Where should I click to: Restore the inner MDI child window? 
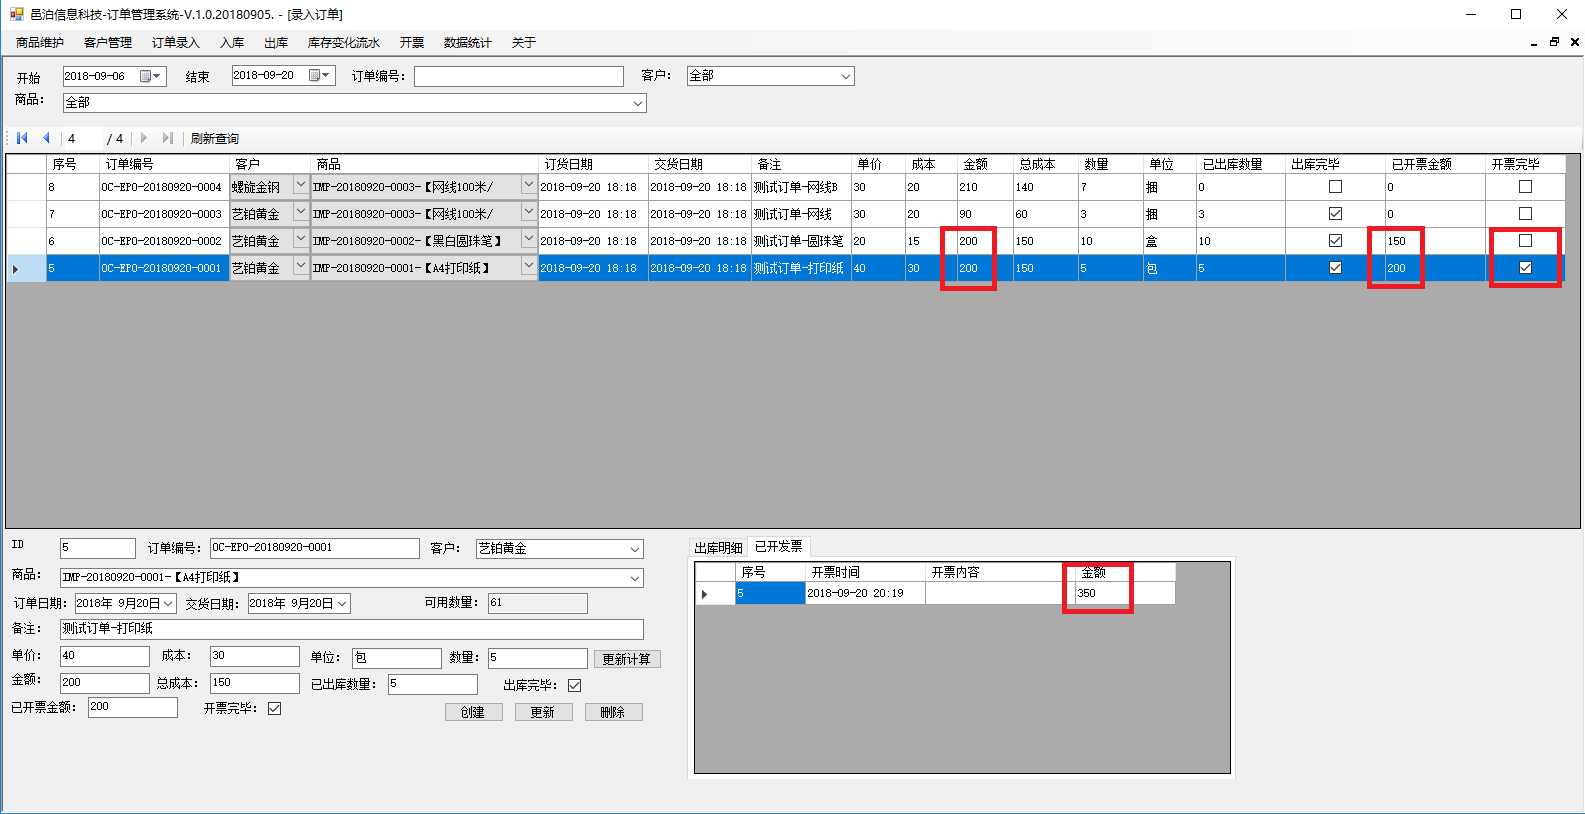(x=1554, y=42)
